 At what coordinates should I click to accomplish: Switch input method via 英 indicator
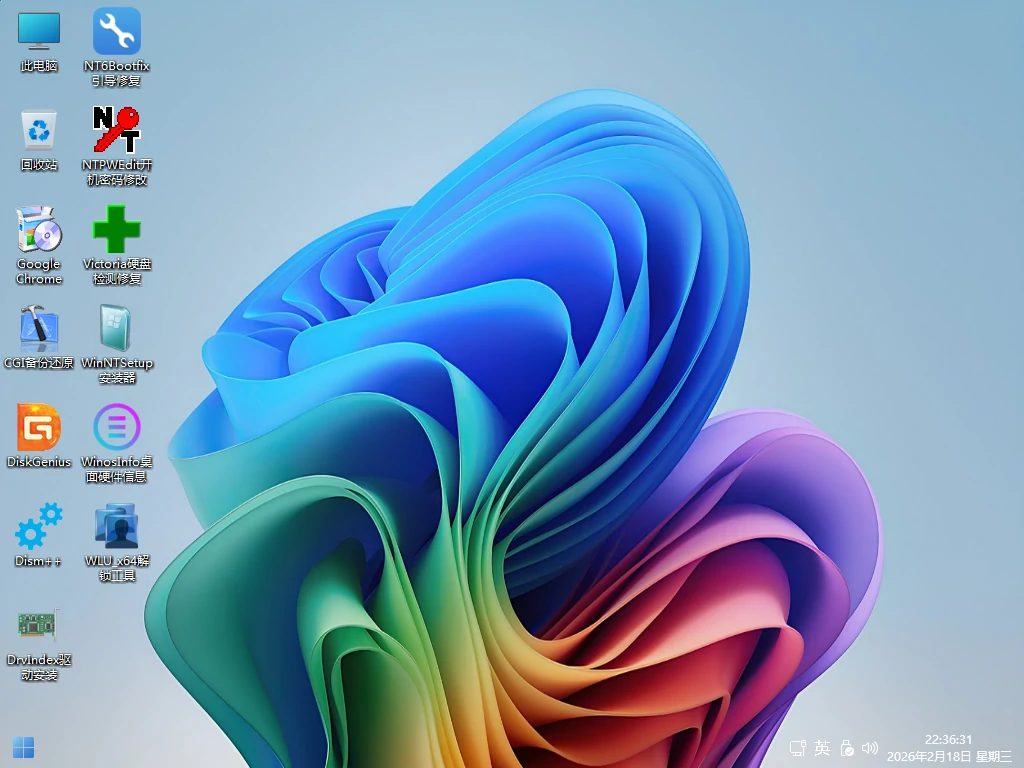coord(822,748)
